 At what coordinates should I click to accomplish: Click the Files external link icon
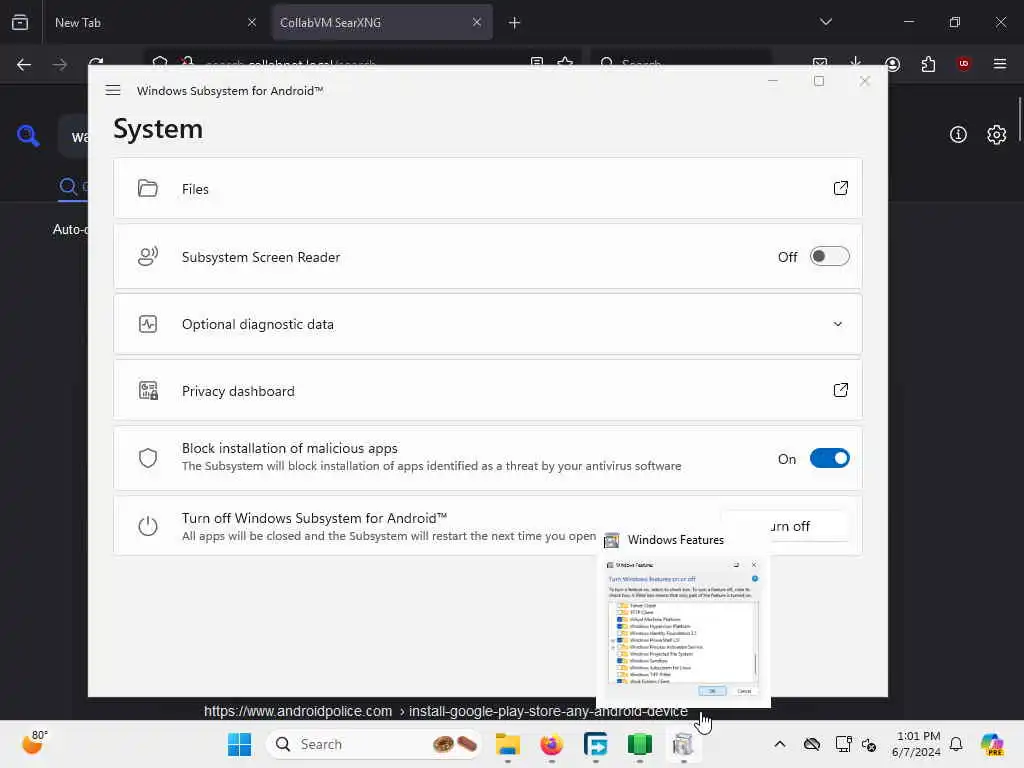(840, 188)
